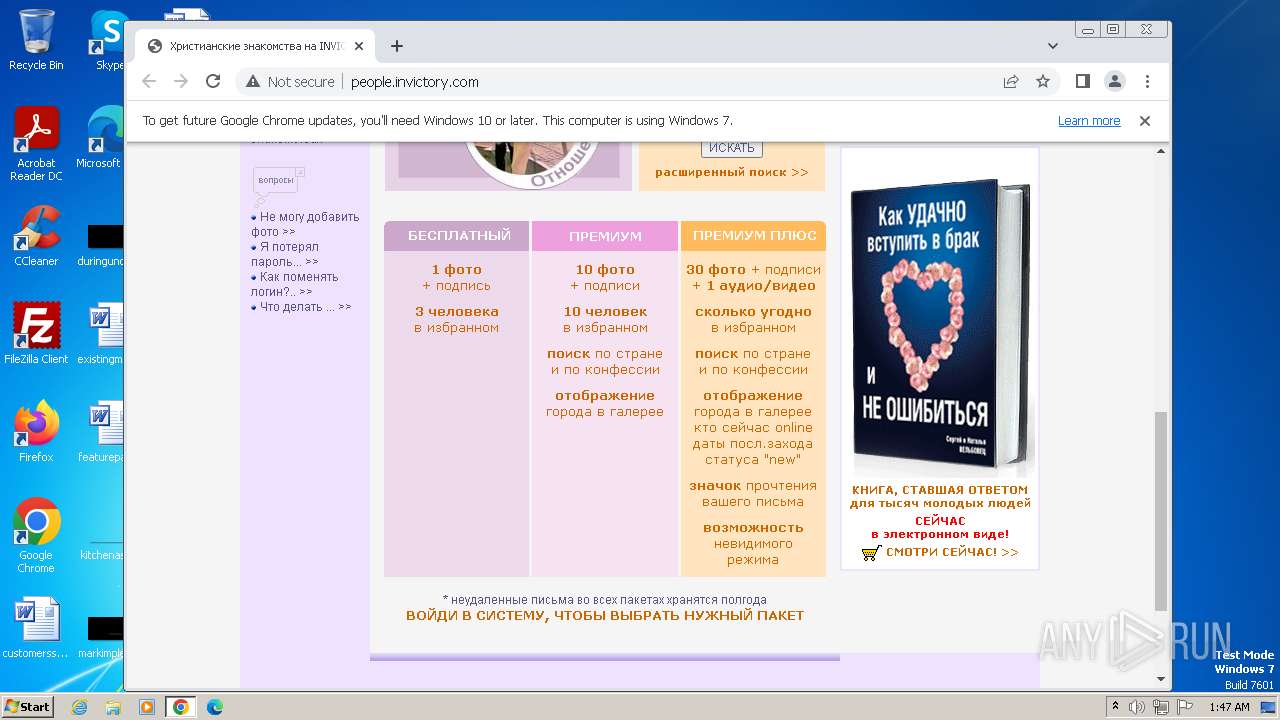Screen dimensions: 1280x720
Task: Open media player taskbar icon
Action: (x=147, y=707)
